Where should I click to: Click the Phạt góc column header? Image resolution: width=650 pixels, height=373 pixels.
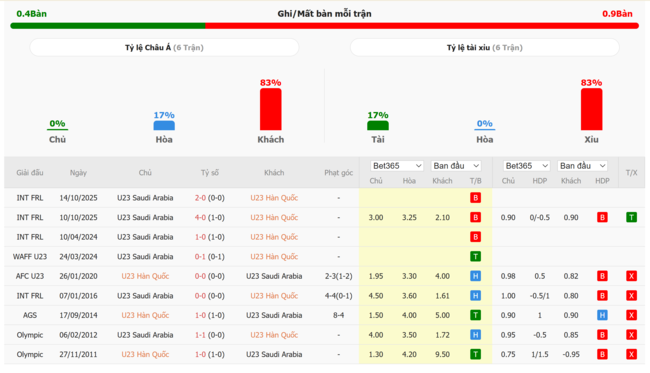(339, 173)
